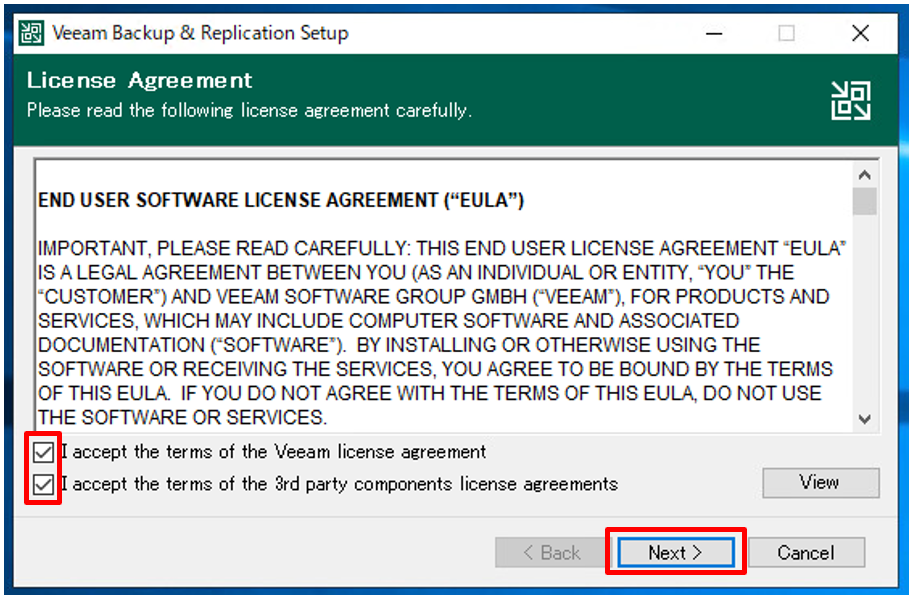Screen dimensions: 915x601
Task: Click the Veeam setup title bar icon
Action: (x=31, y=33)
